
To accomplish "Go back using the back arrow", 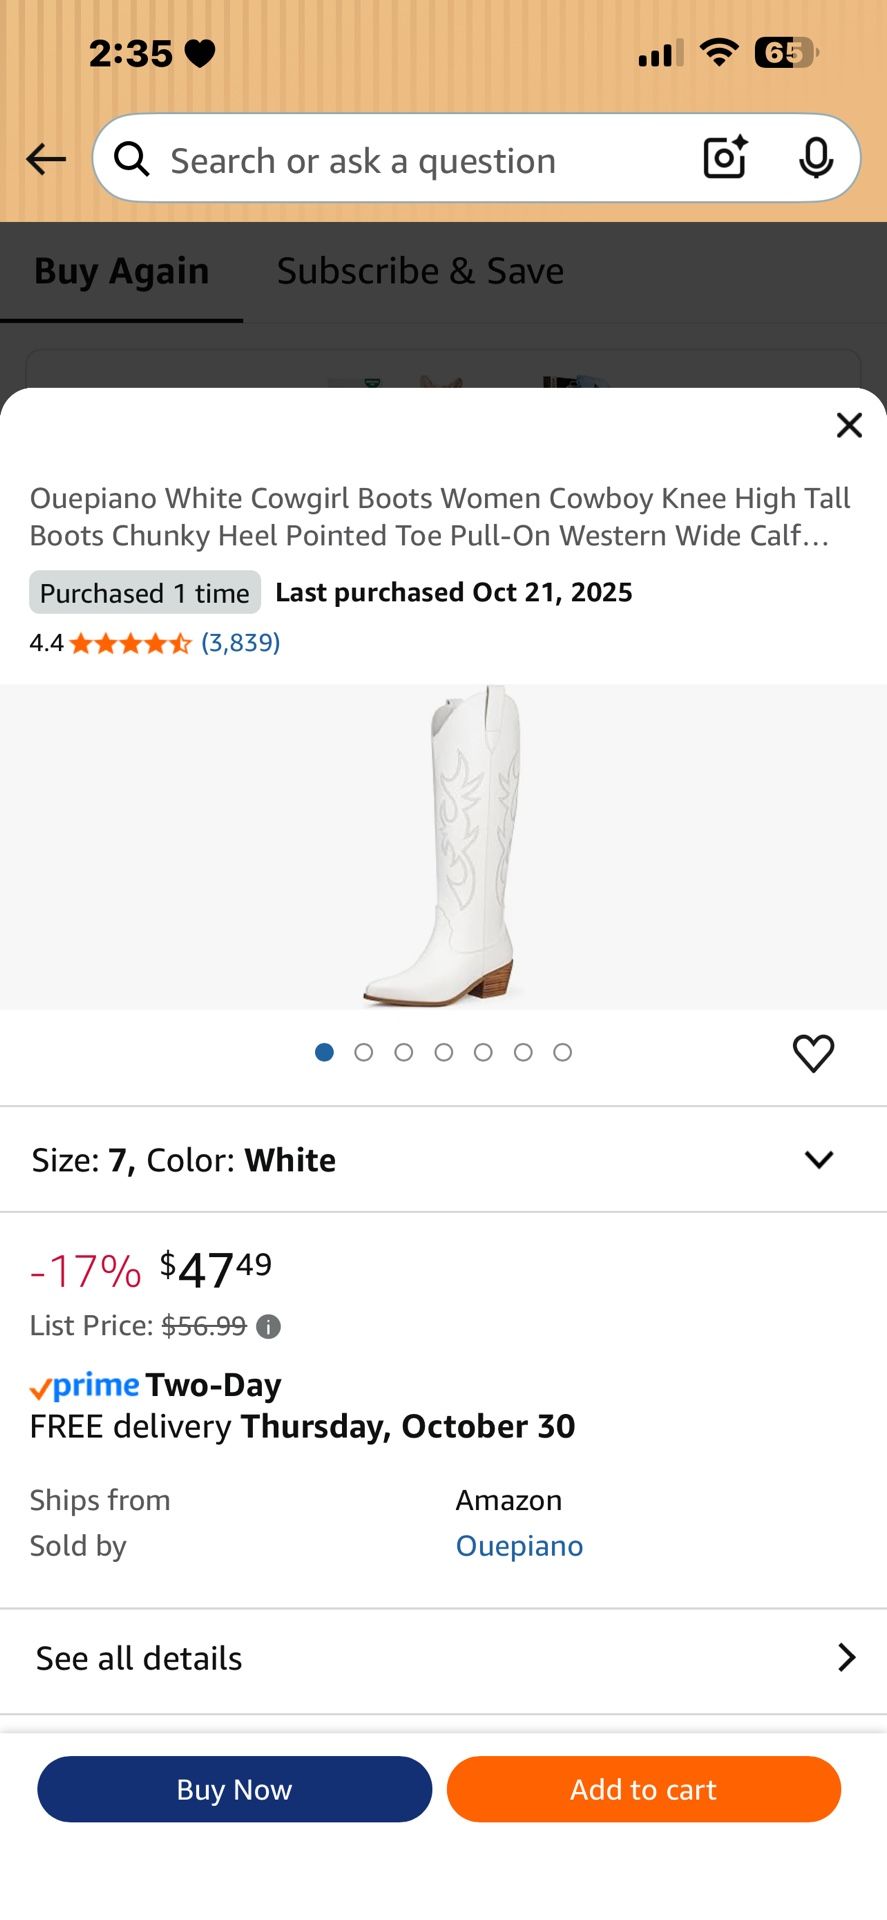I will [45, 159].
